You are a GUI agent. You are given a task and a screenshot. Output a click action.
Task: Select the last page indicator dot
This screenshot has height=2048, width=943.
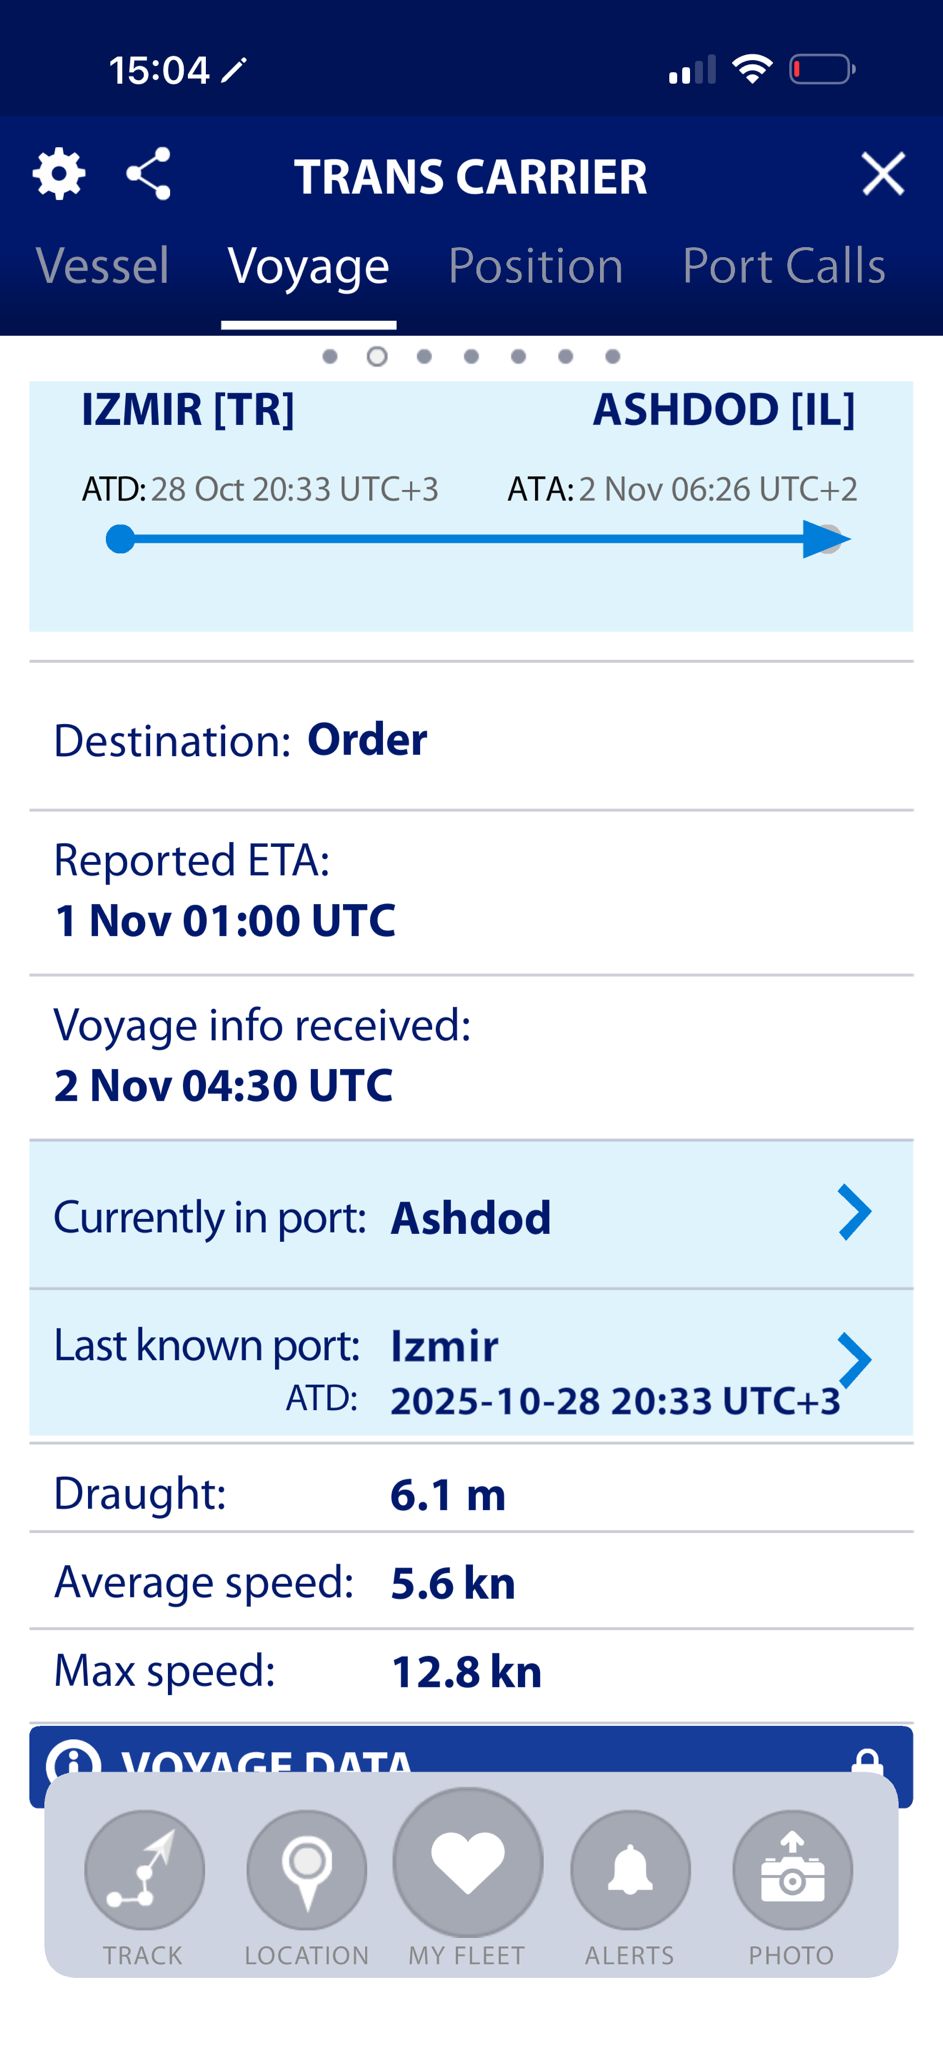(613, 357)
